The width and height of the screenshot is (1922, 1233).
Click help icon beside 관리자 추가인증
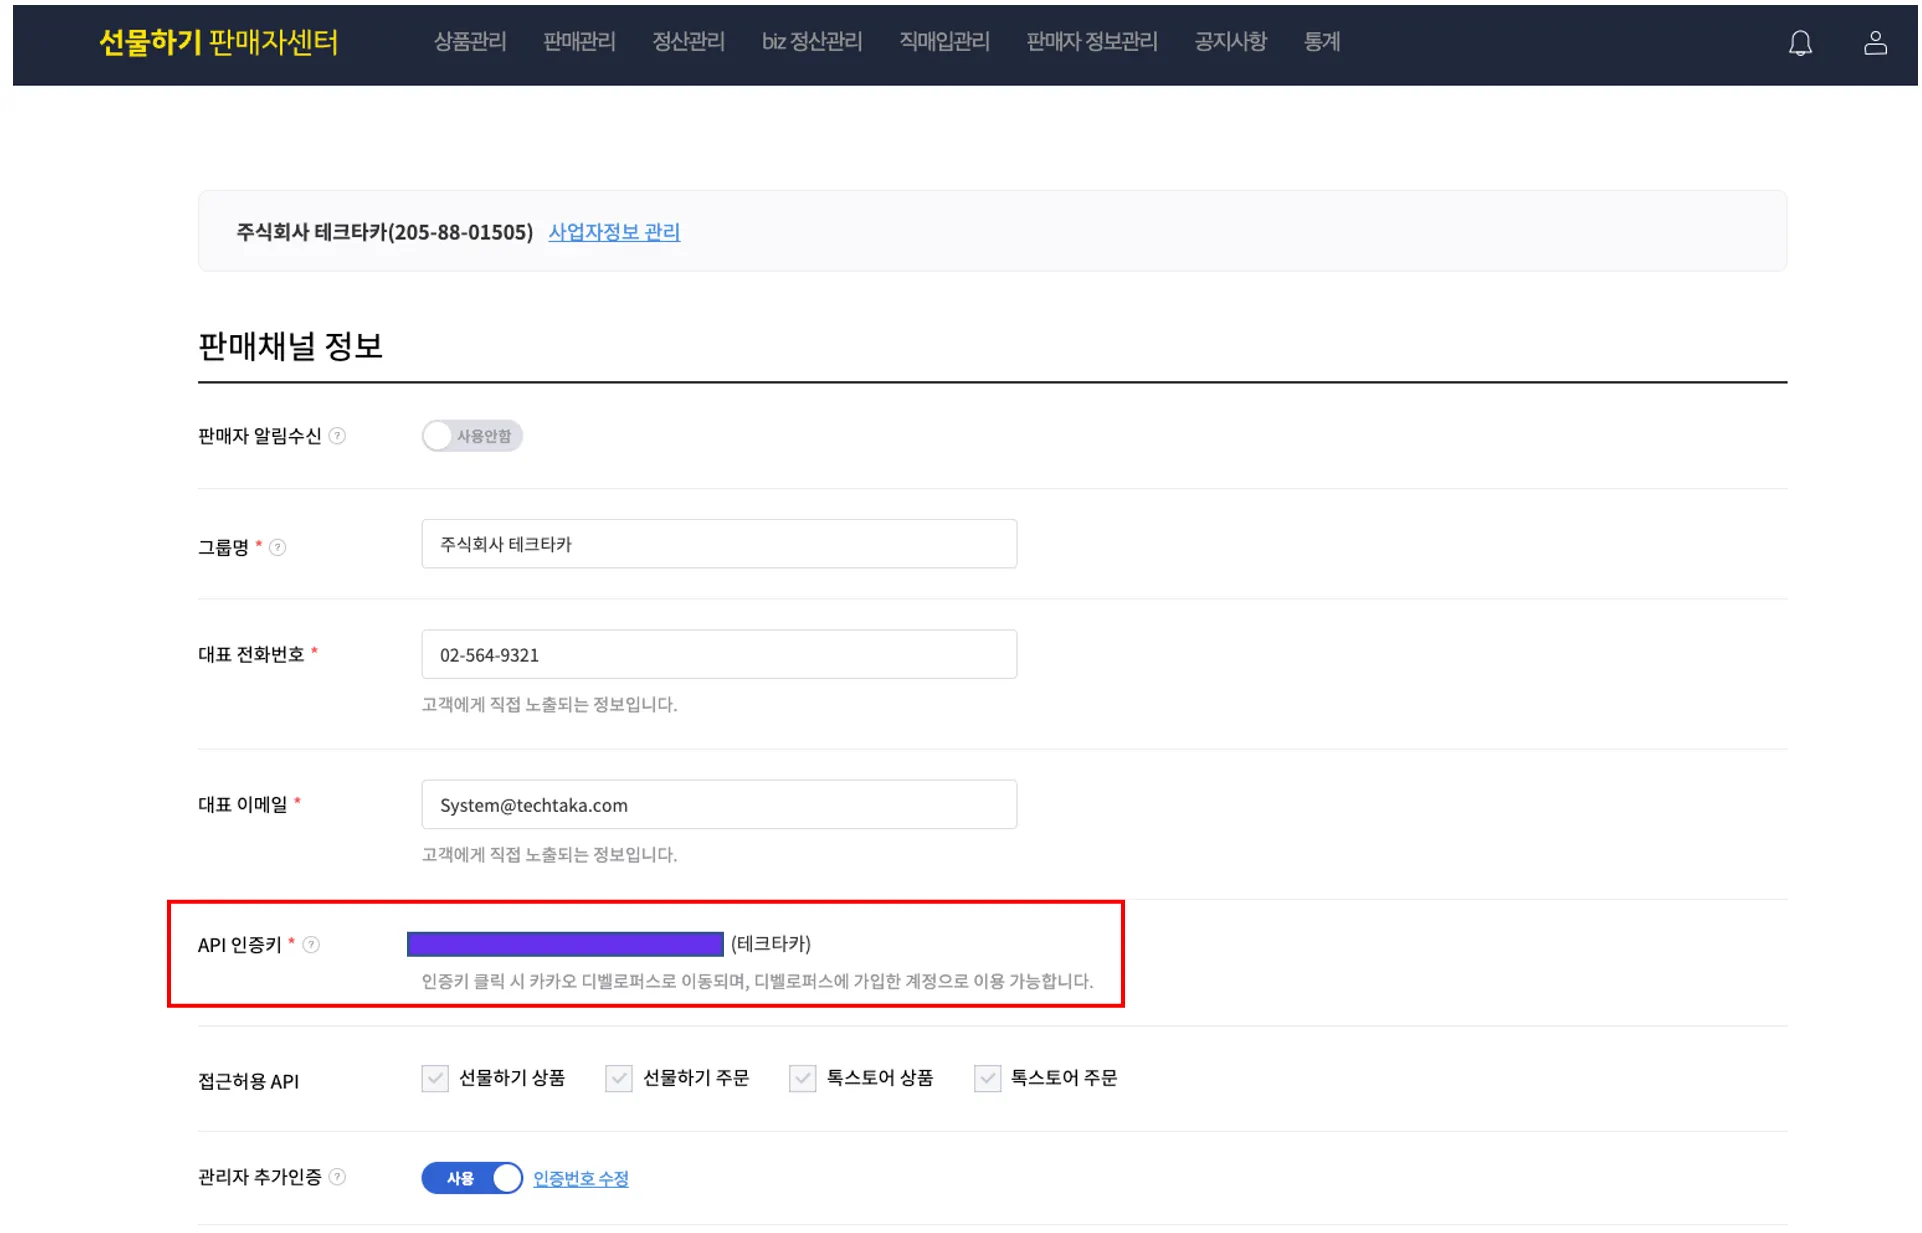338,1177
